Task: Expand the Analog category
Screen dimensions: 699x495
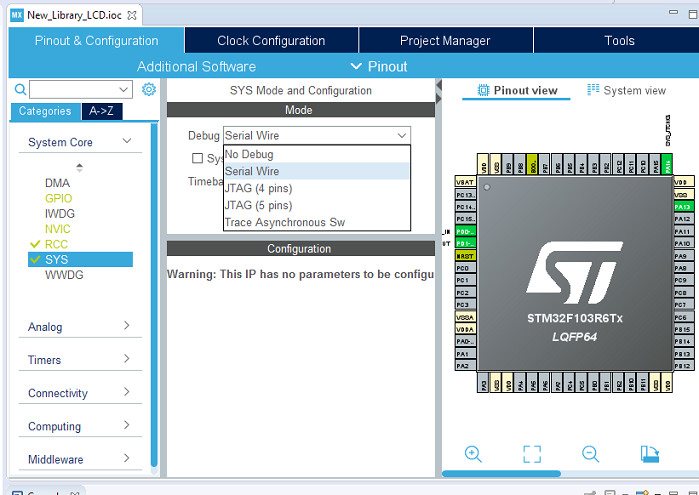Action: (127, 326)
